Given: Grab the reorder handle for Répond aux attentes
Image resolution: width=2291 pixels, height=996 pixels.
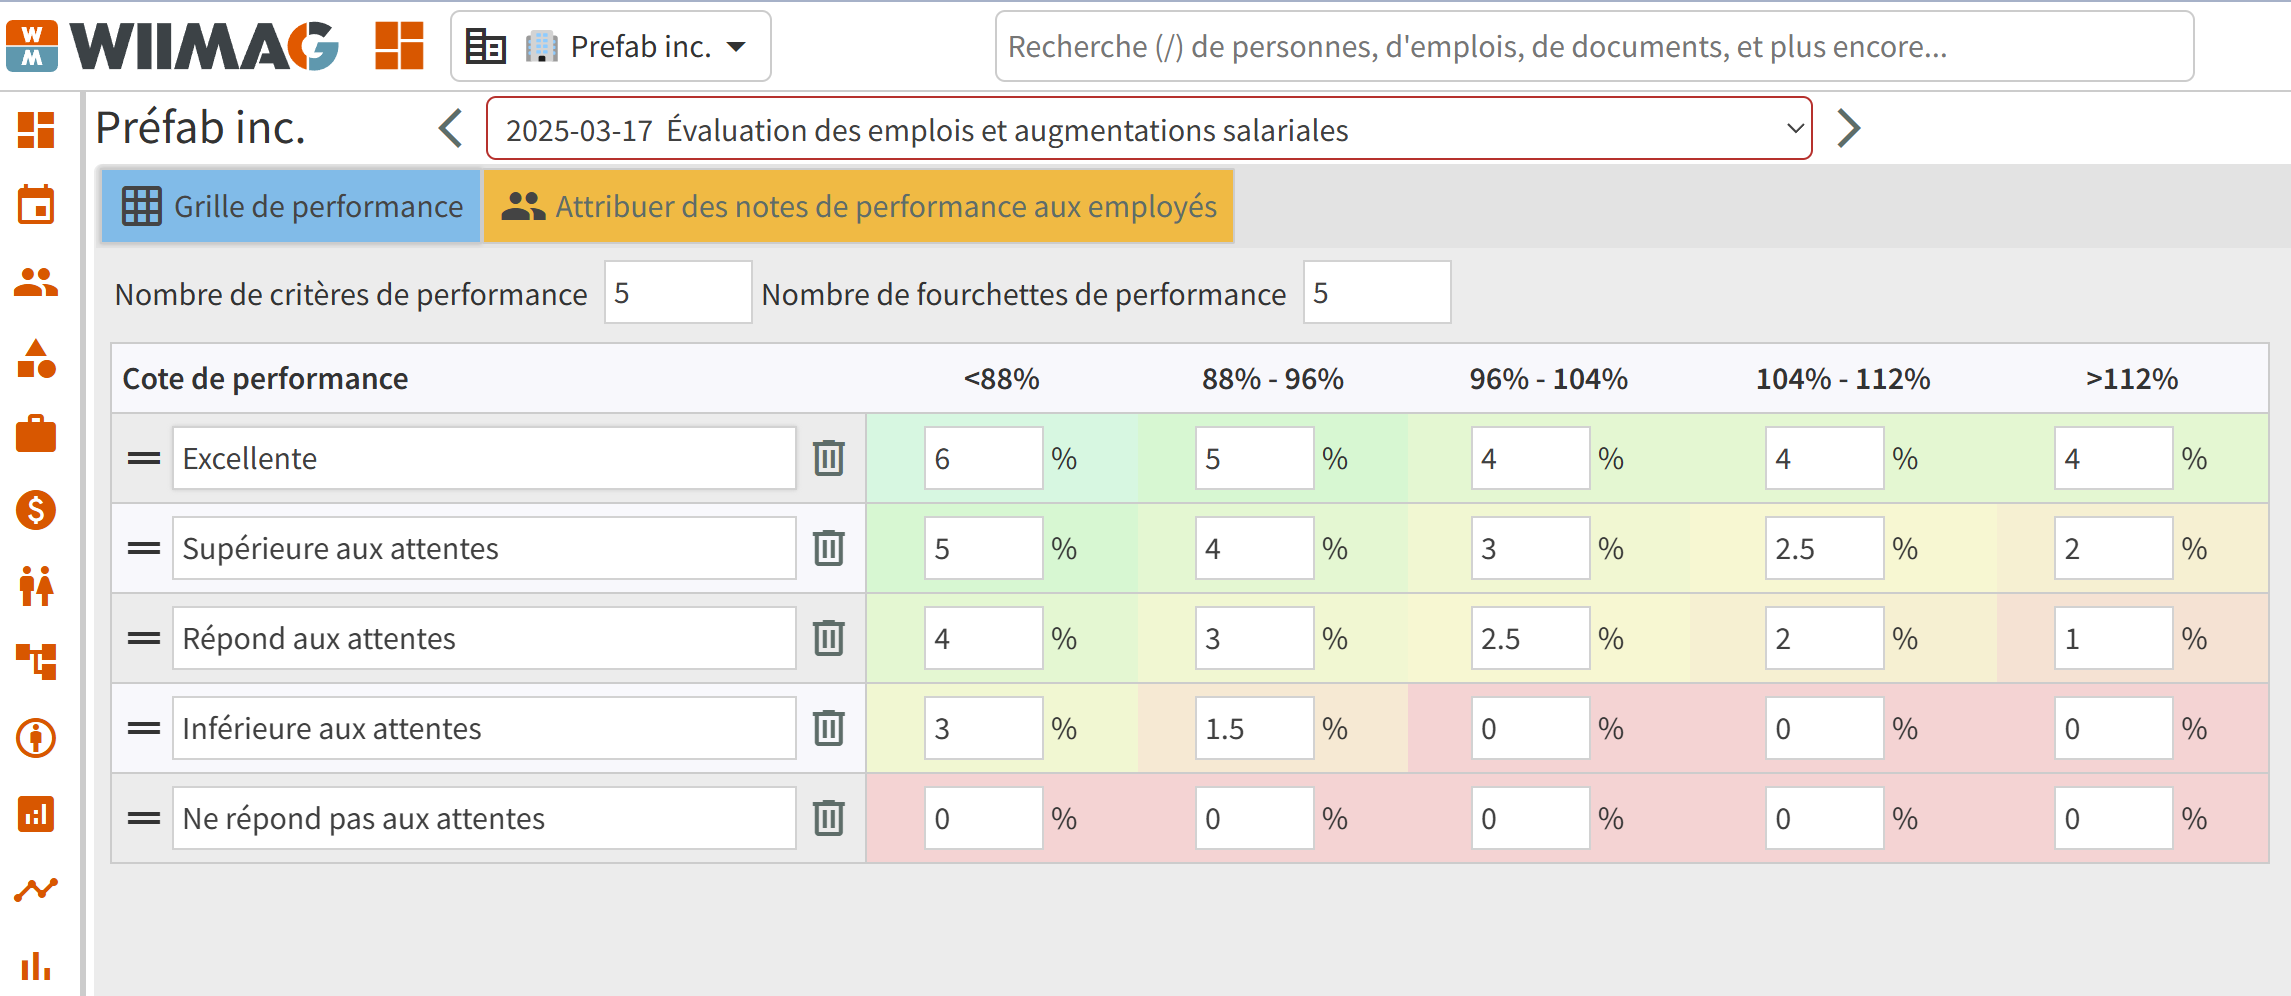Looking at the screenshot, I should click(144, 638).
